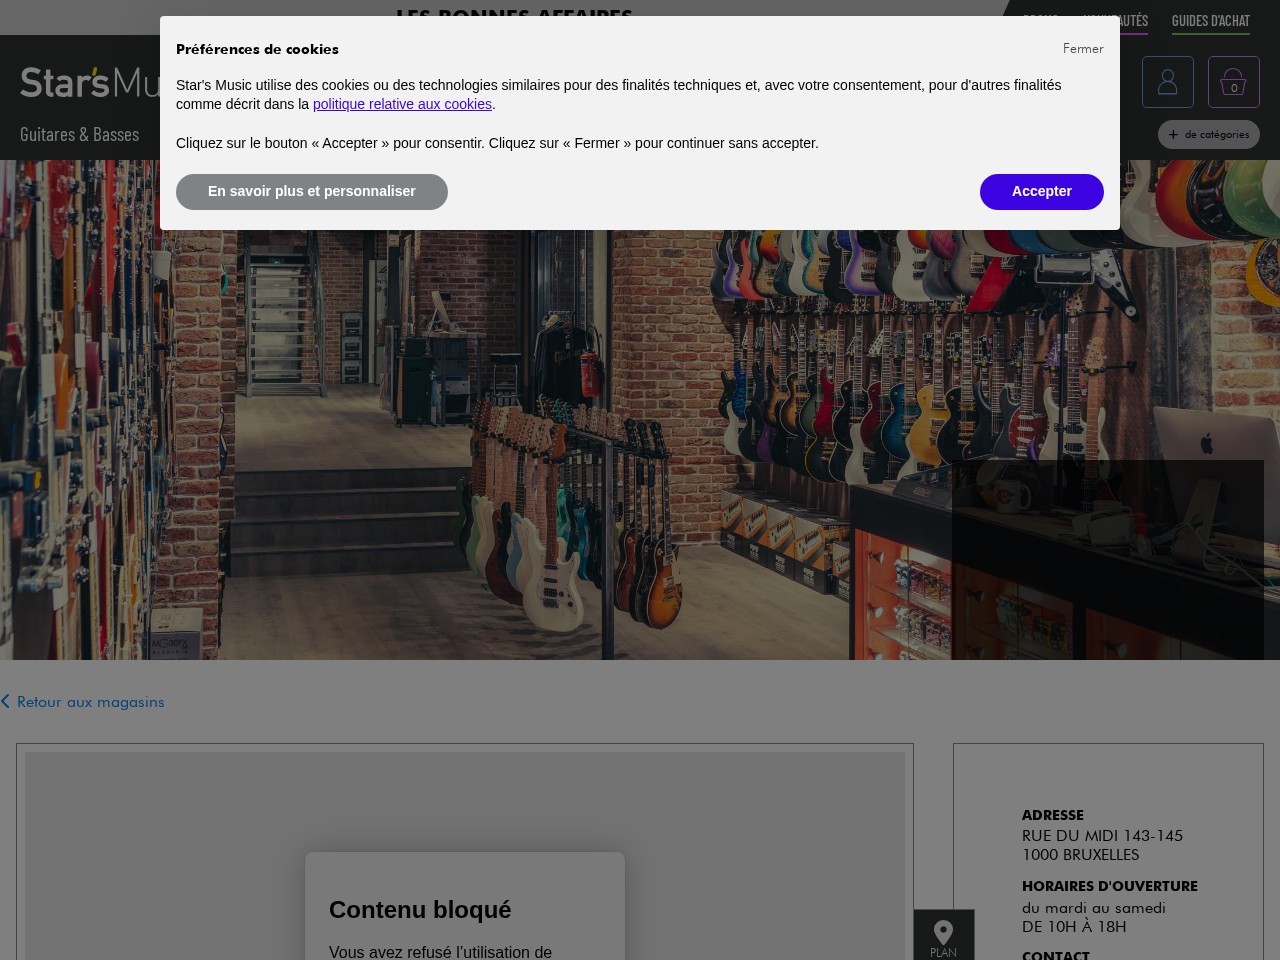The height and width of the screenshot is (960, 1280).
Task: Click the Contenu bloqué notice
Action: click(420, 910)
